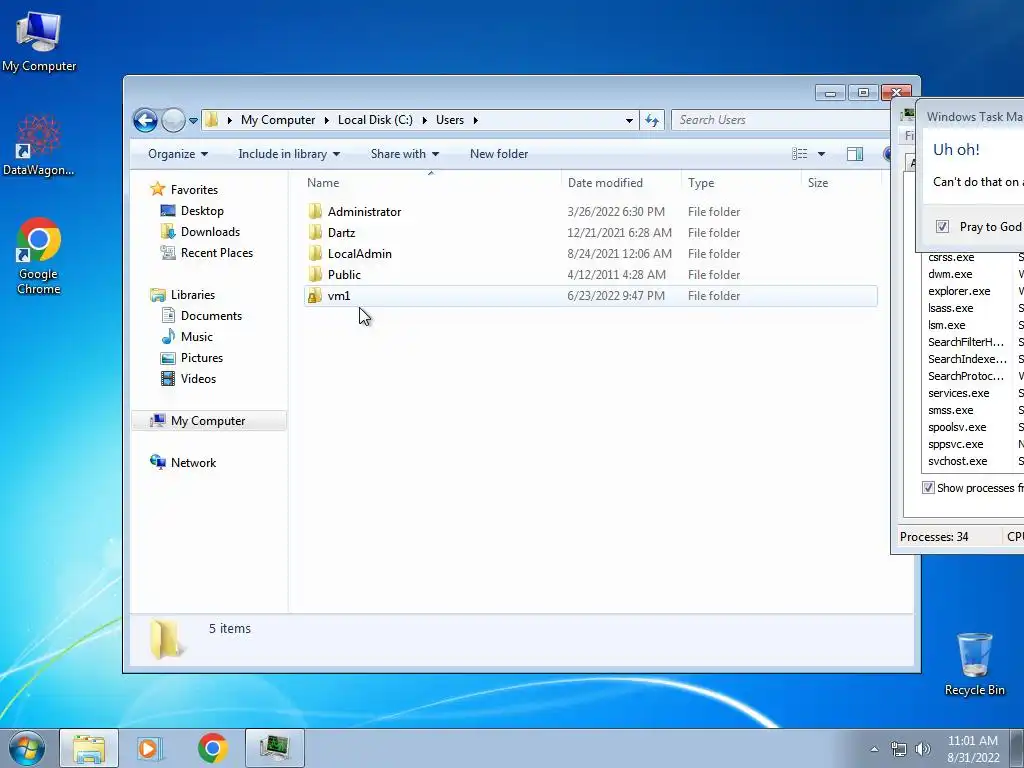
Task: Launch Windows Media Player from the taskbar
Action: [x=150, y=748]
